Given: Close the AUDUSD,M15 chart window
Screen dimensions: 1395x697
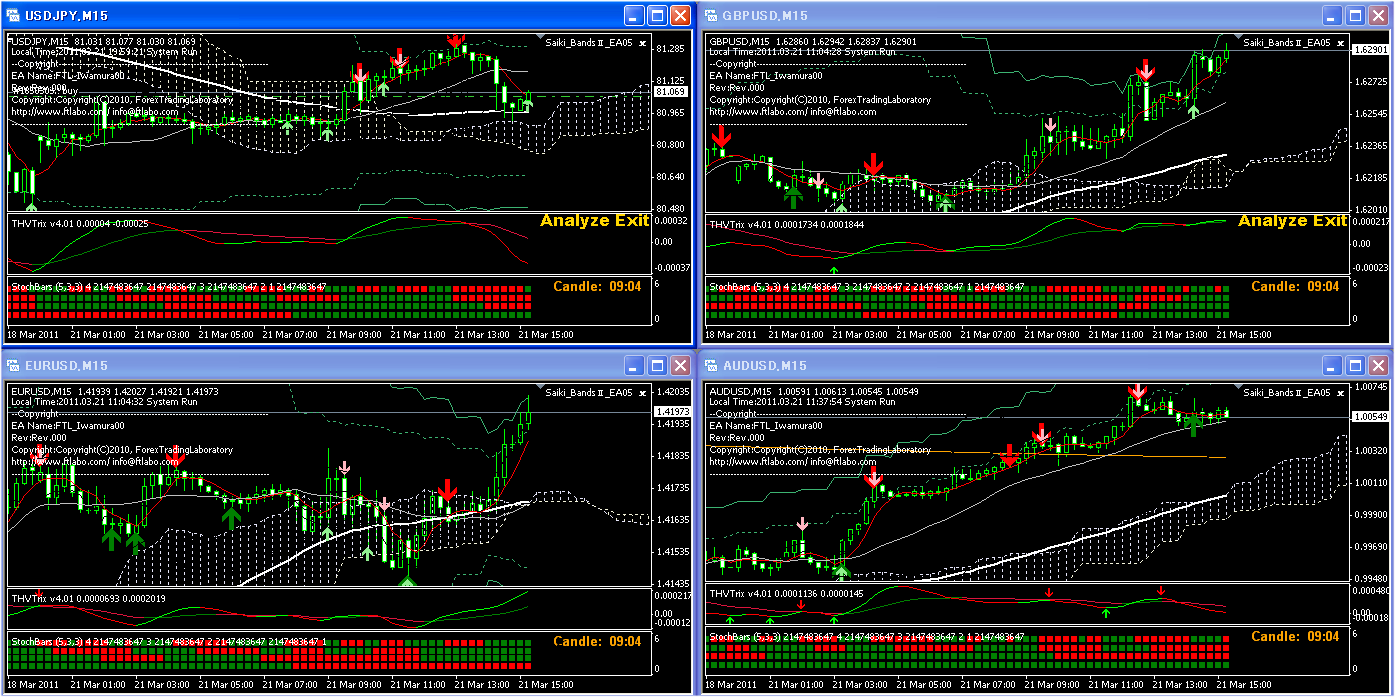Looking at the screenshot, I should (1378, 366).
